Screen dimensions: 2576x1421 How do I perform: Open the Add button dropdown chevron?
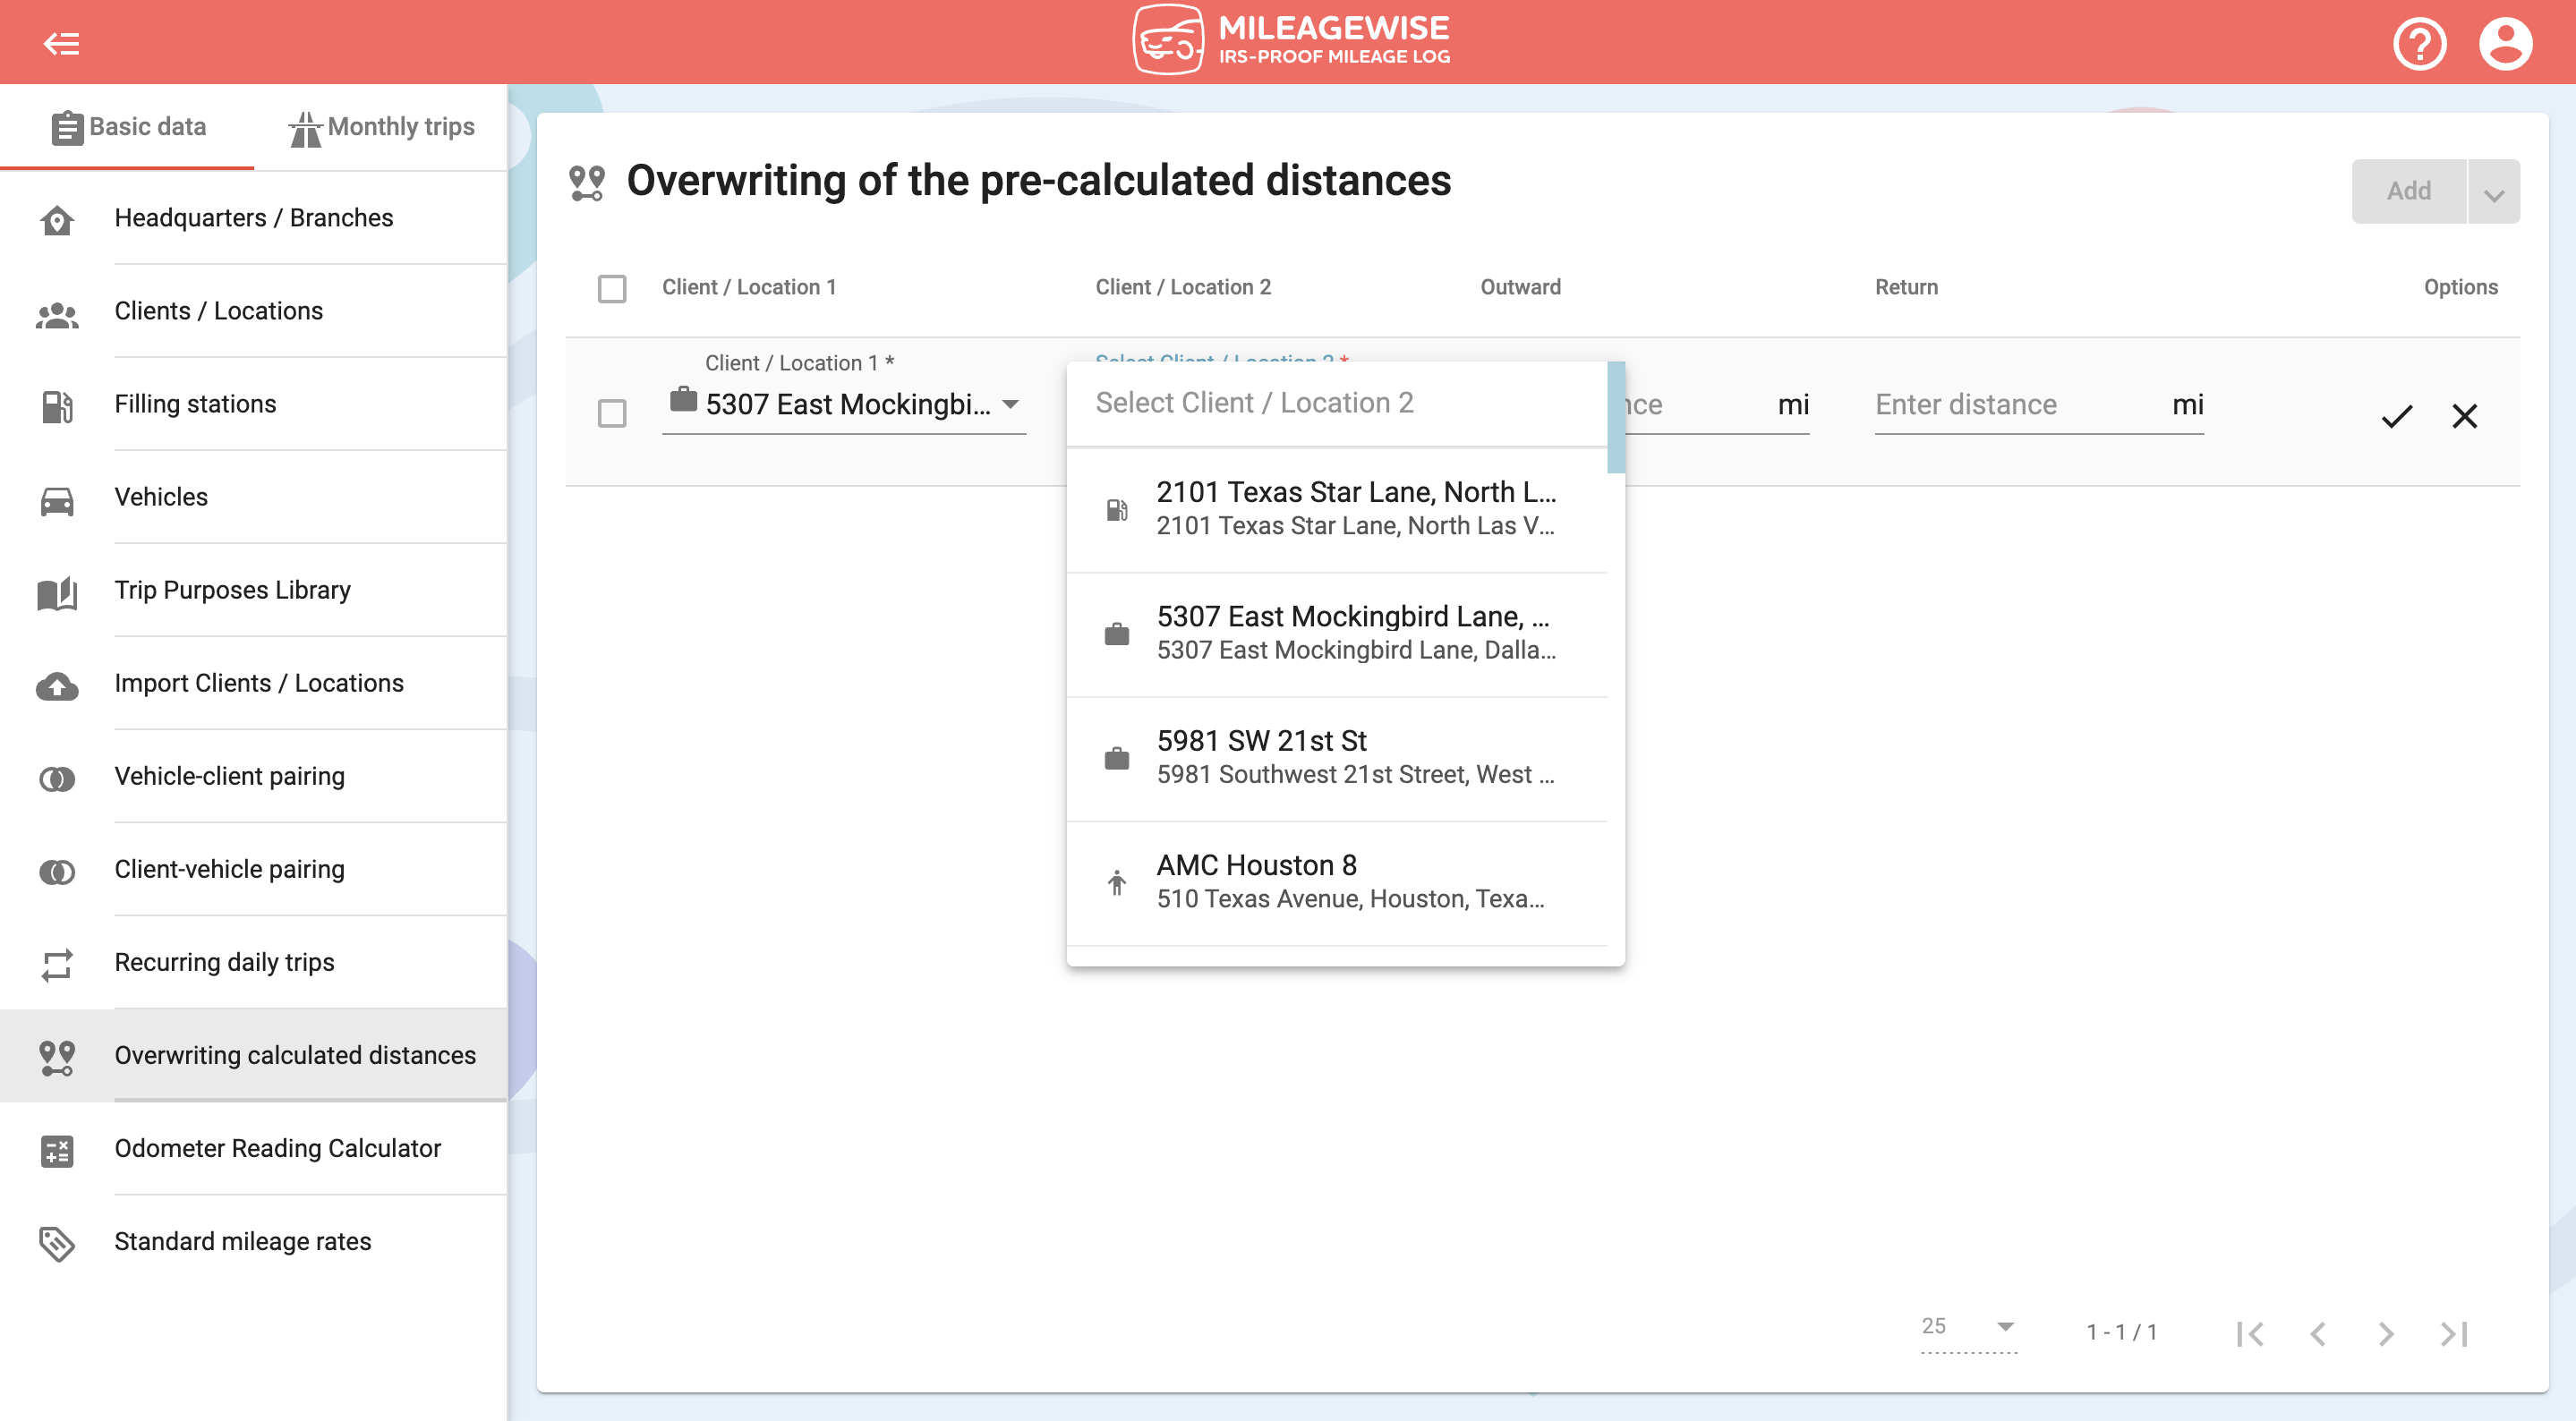[x=2493, y=191]
